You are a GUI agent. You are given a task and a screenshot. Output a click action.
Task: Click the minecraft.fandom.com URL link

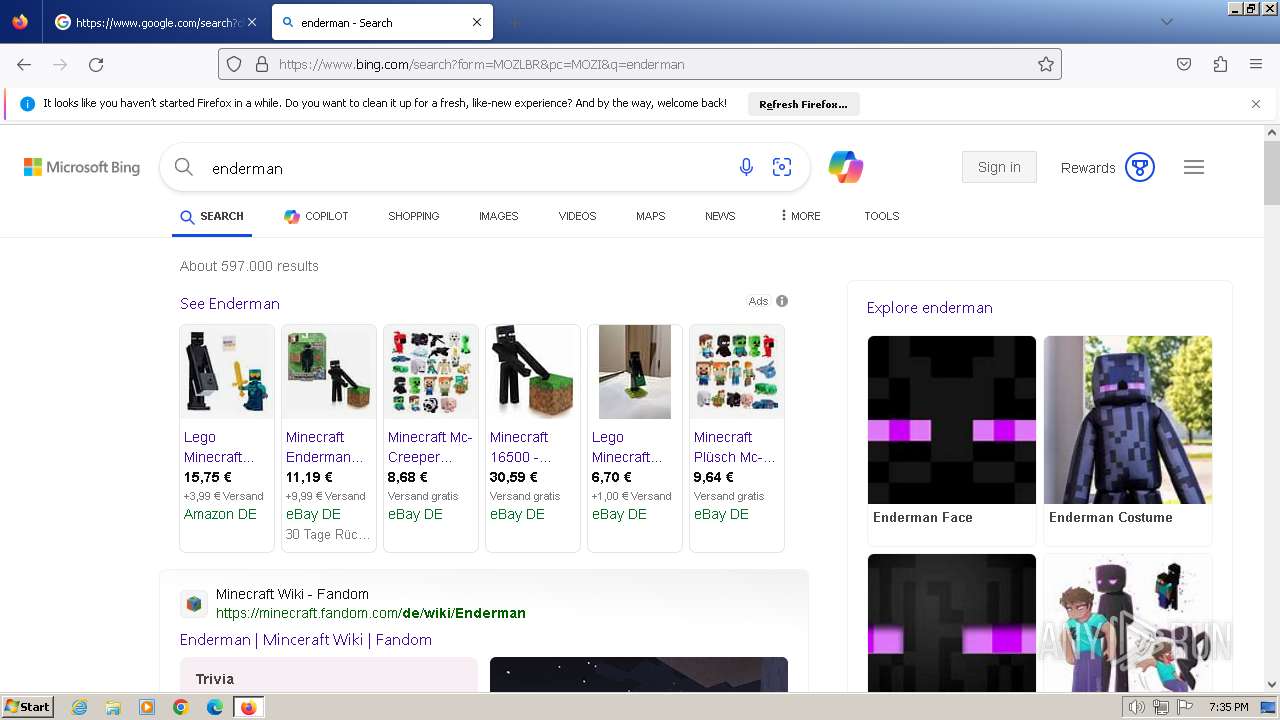tap(371, 613)
